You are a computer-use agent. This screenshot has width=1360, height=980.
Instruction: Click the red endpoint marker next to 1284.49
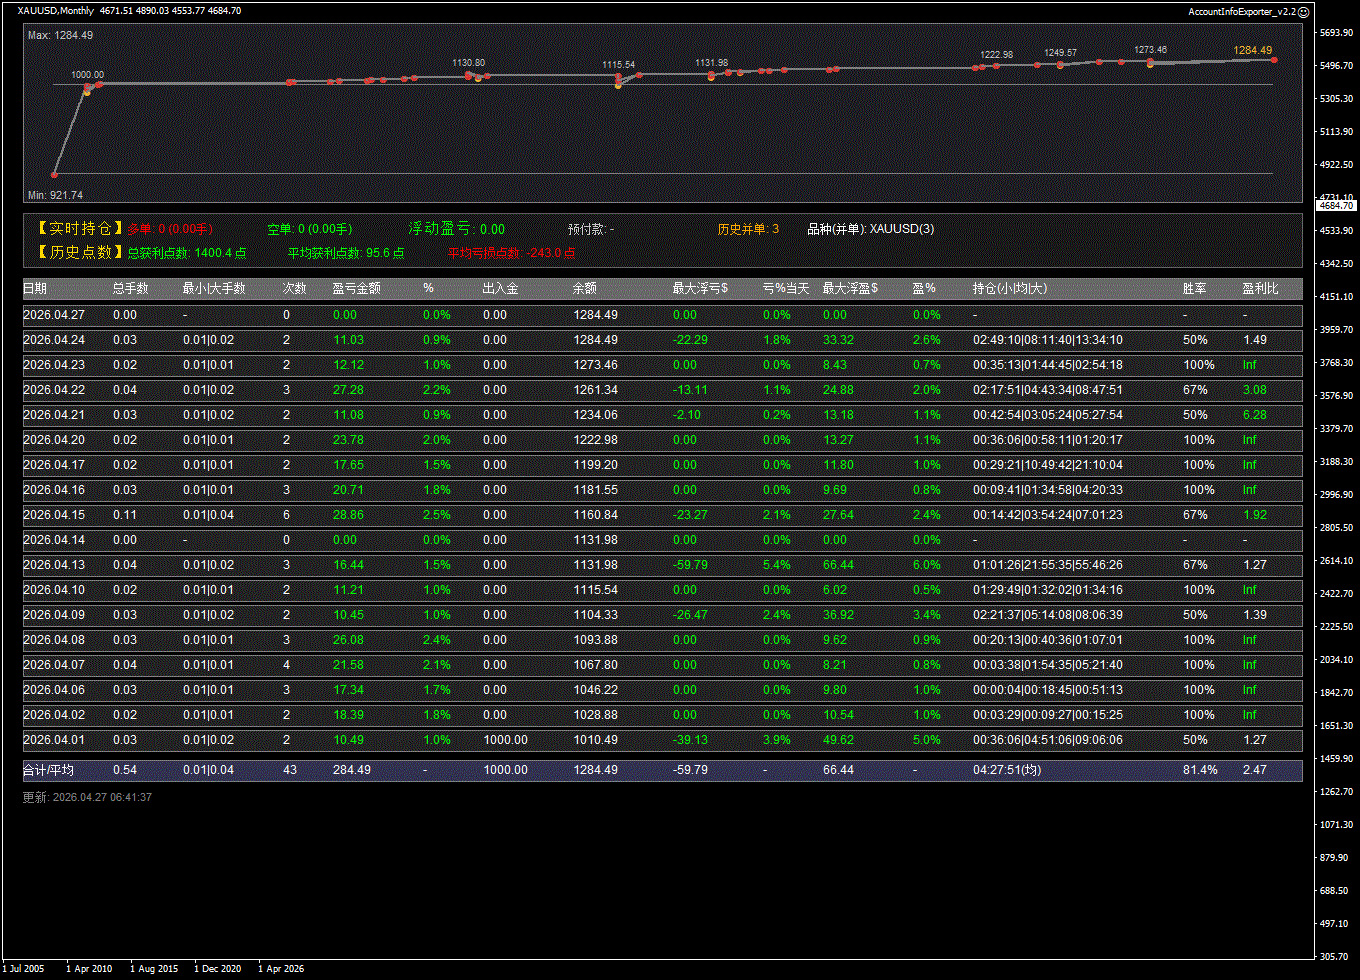[x=1274, y=60]
